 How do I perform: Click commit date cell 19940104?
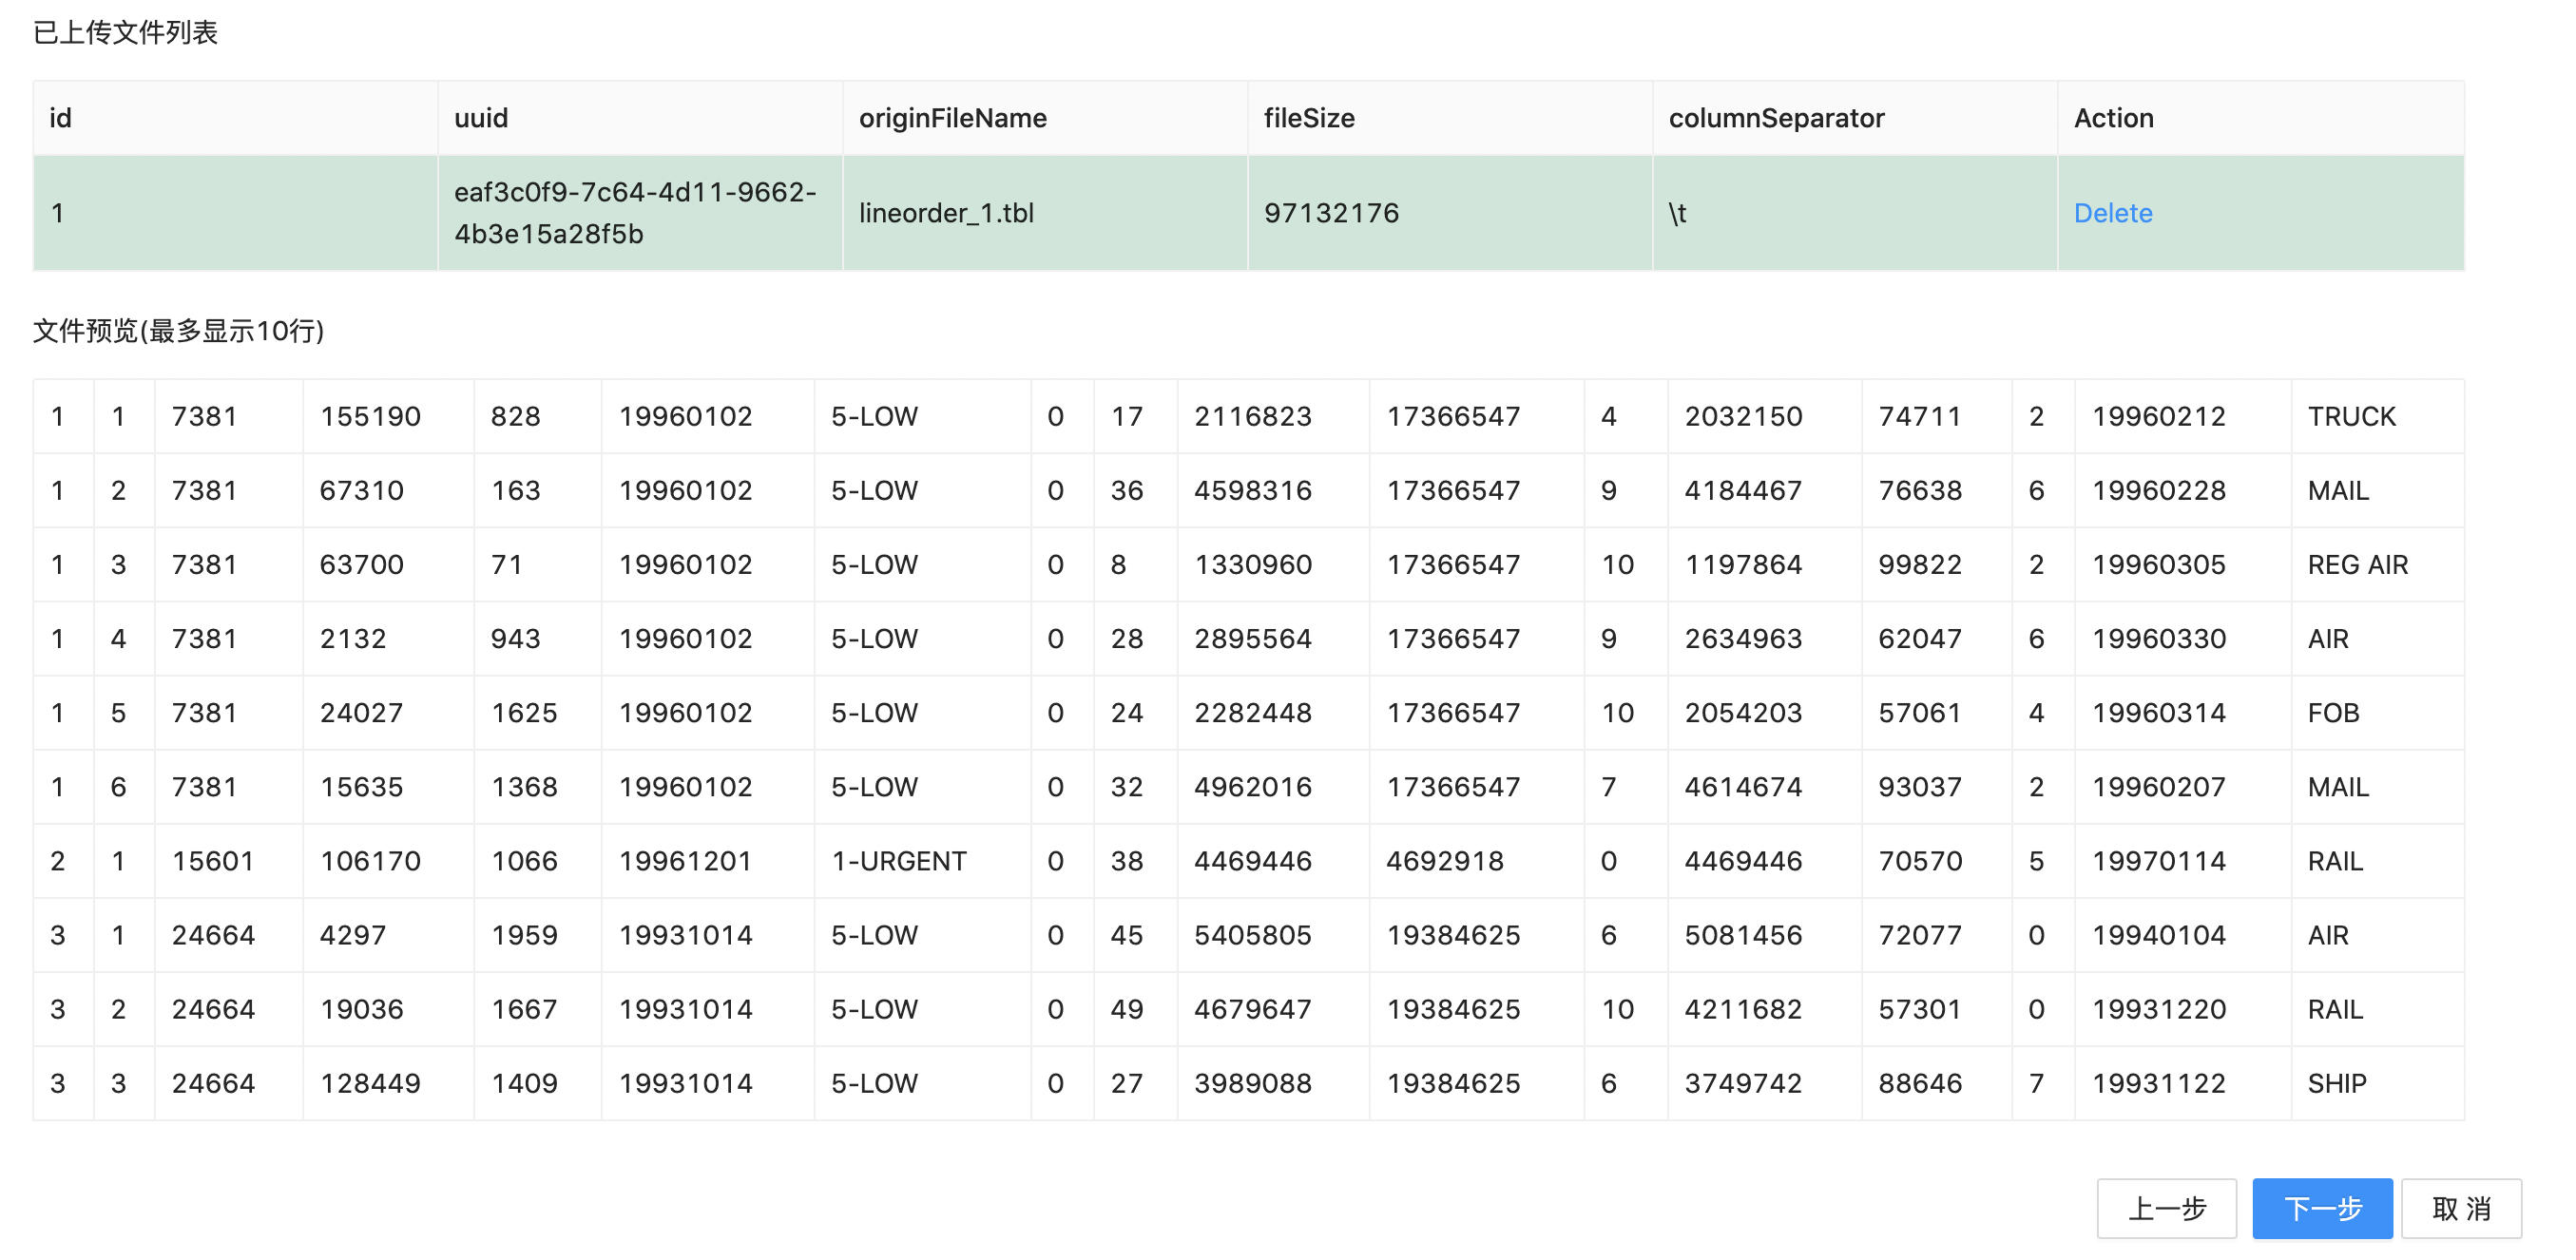click(2182, 935)
